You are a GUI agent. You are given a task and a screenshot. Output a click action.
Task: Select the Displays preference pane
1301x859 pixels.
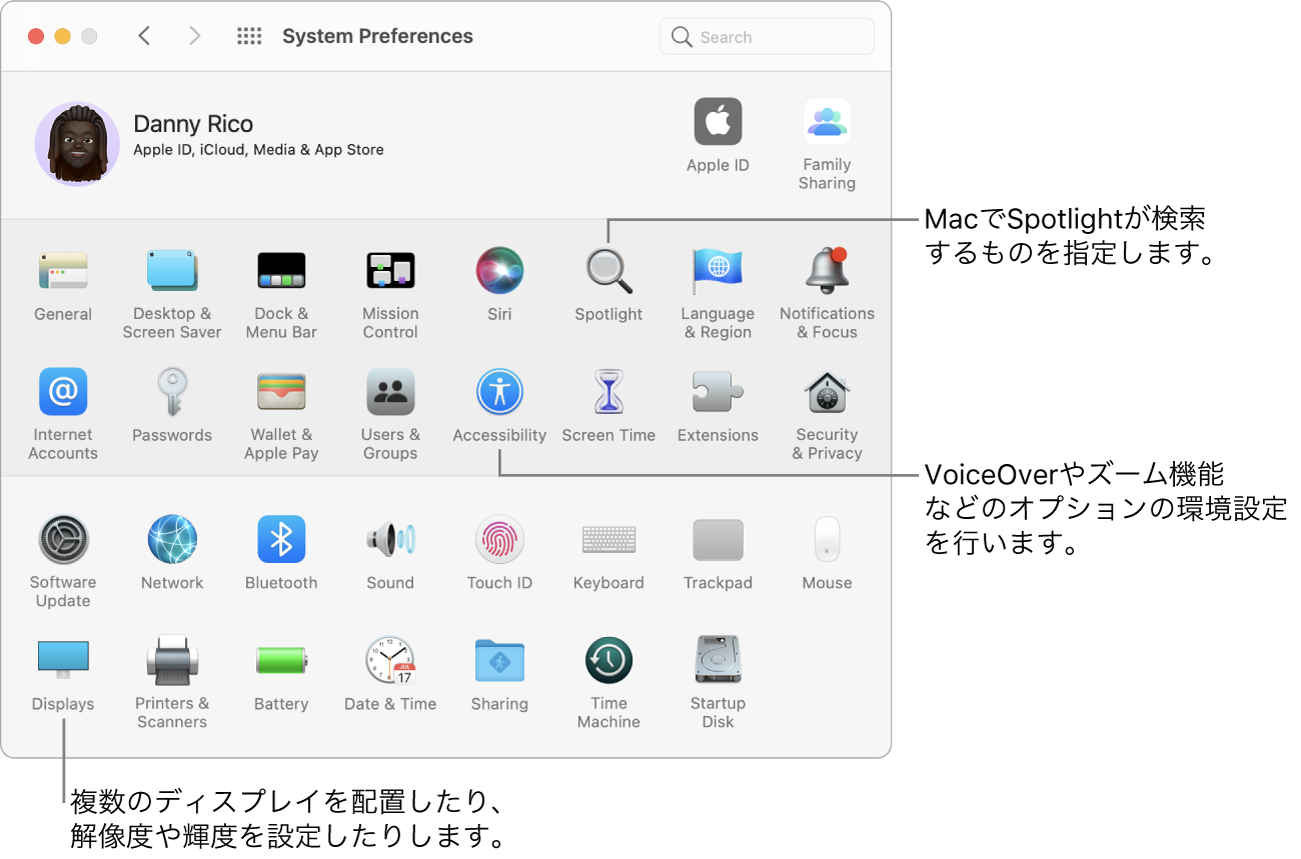tap(62, 660)
